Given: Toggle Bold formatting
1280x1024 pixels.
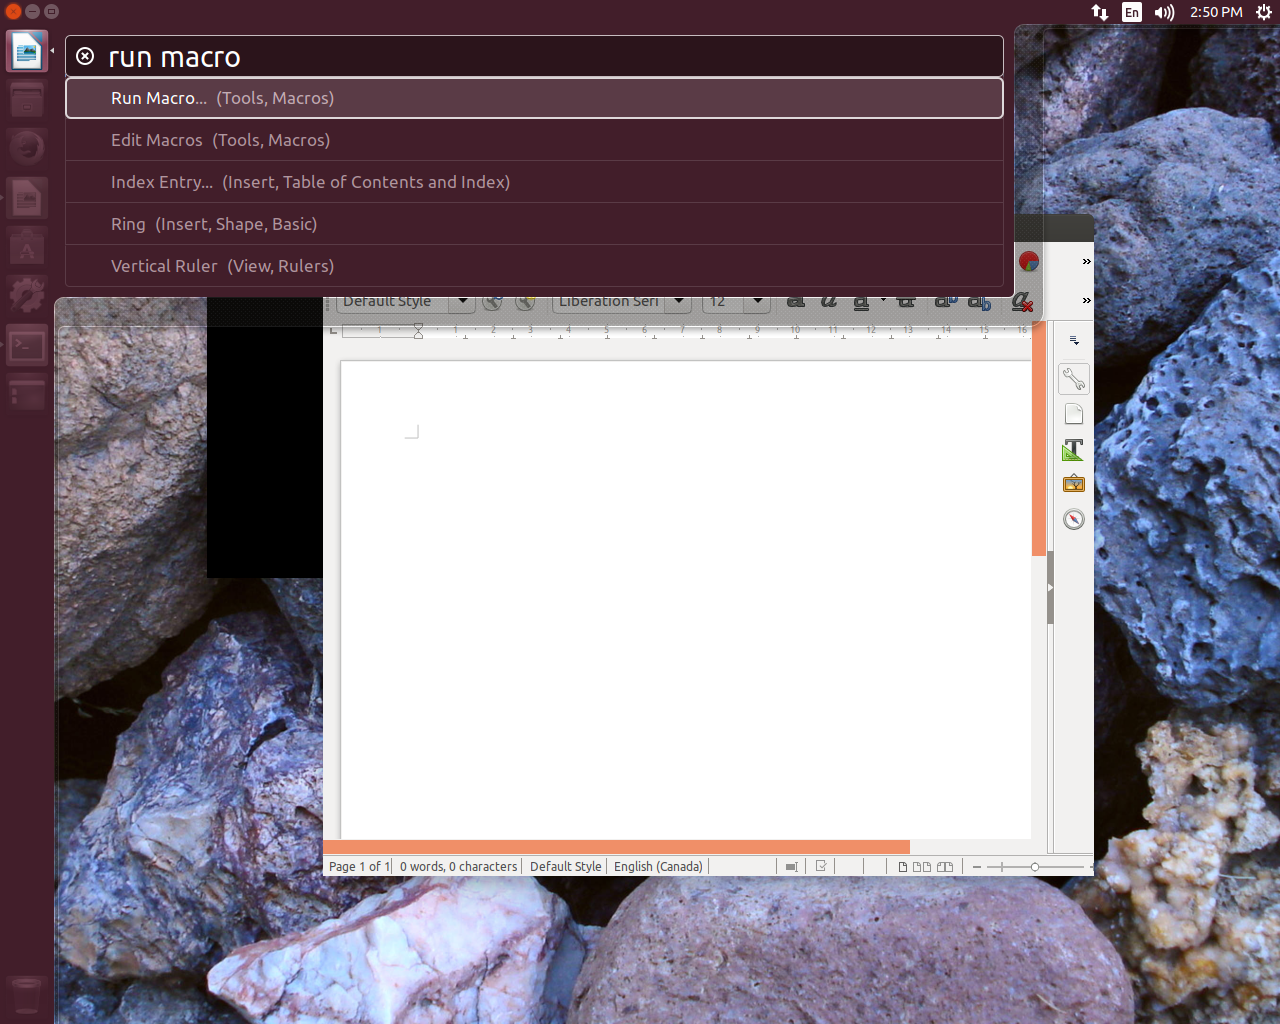Looking at the screenshot, I should tap(796, 300).
